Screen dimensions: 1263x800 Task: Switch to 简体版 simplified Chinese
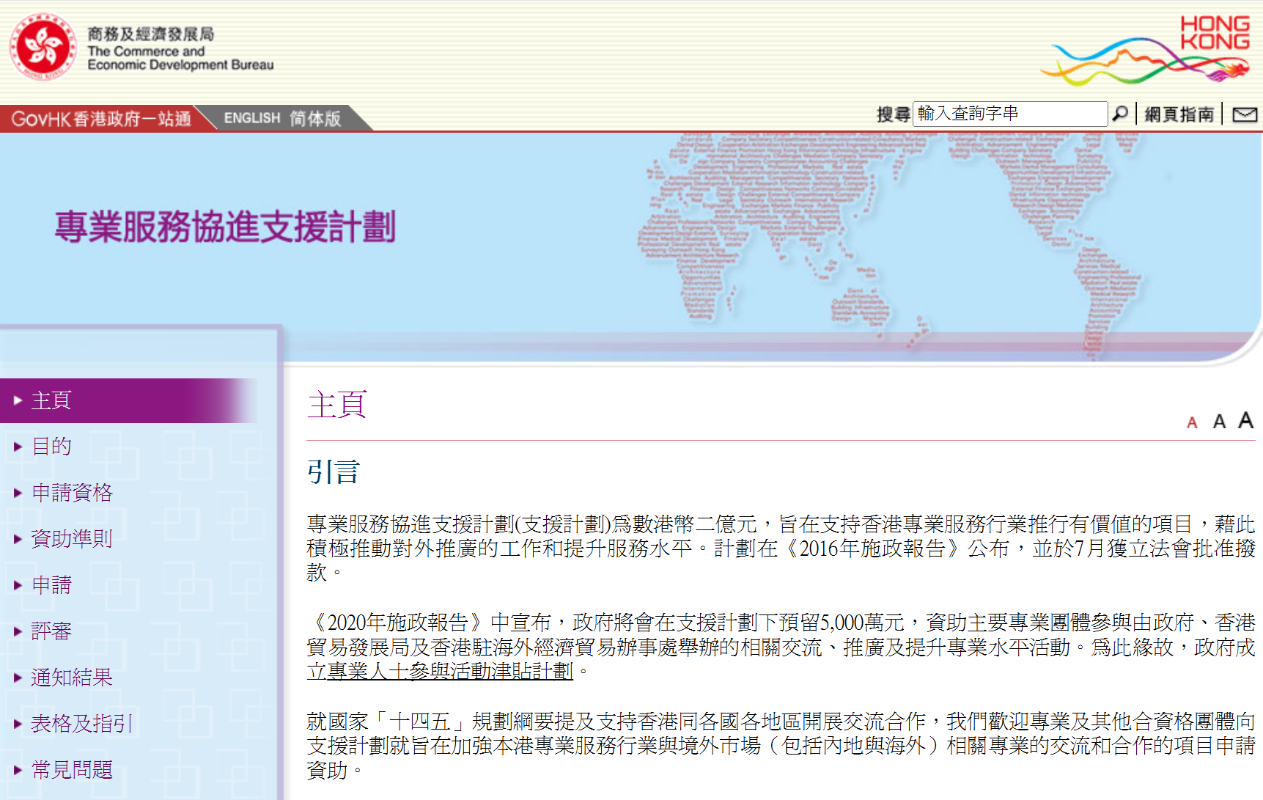pos(315,118)
